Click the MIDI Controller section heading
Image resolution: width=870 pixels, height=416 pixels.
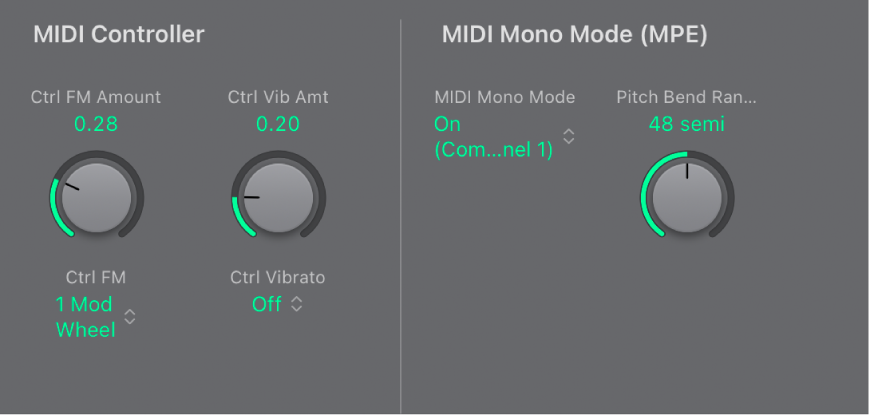[118, 35]
